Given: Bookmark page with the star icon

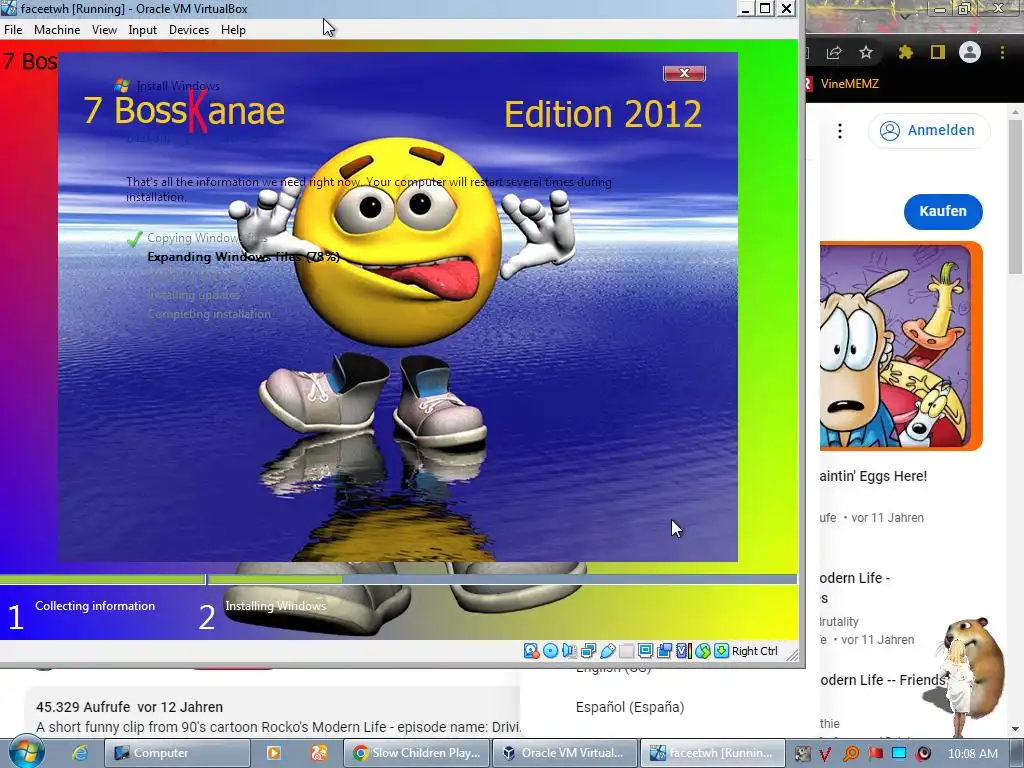Looking at the screenshot, I should [x=866, y=52].
